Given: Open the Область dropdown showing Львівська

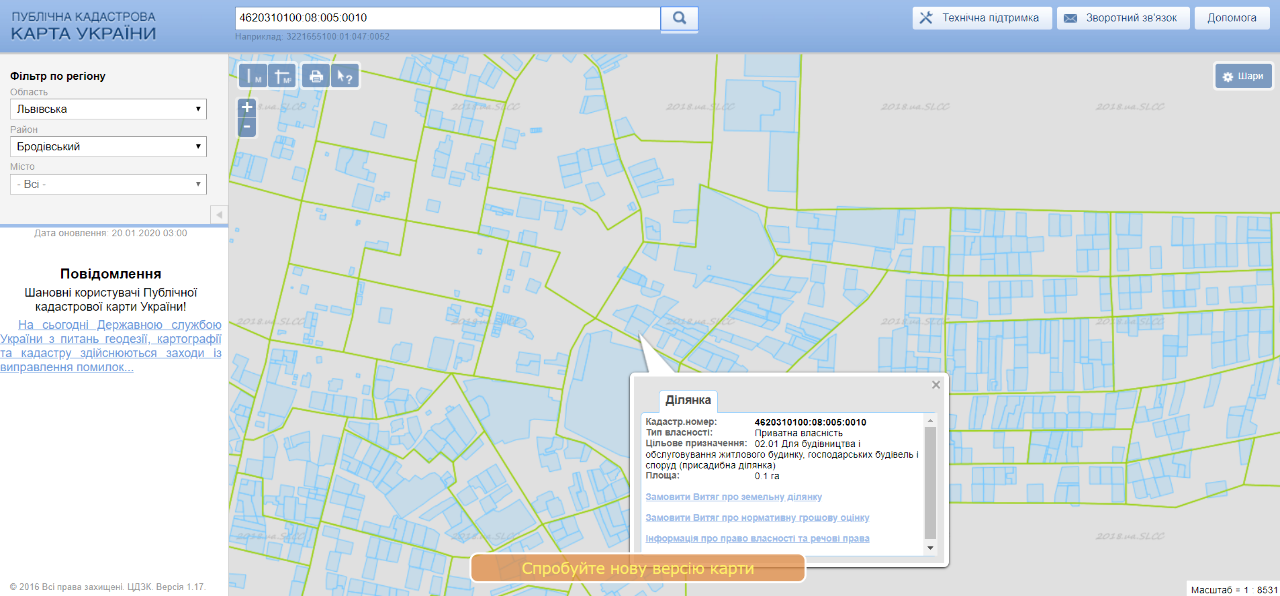Looking at the screenshot, I should 108,109.
